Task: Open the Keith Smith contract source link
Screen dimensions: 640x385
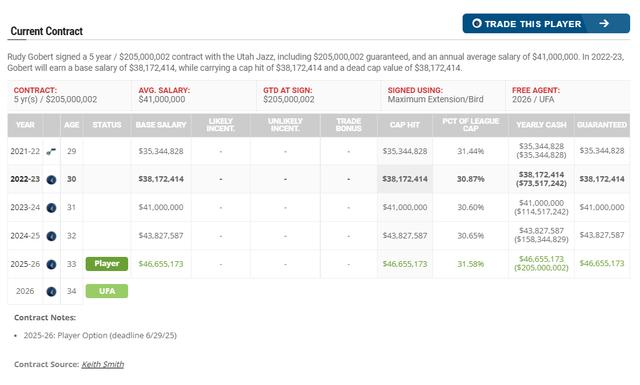Action: [102, 364]
